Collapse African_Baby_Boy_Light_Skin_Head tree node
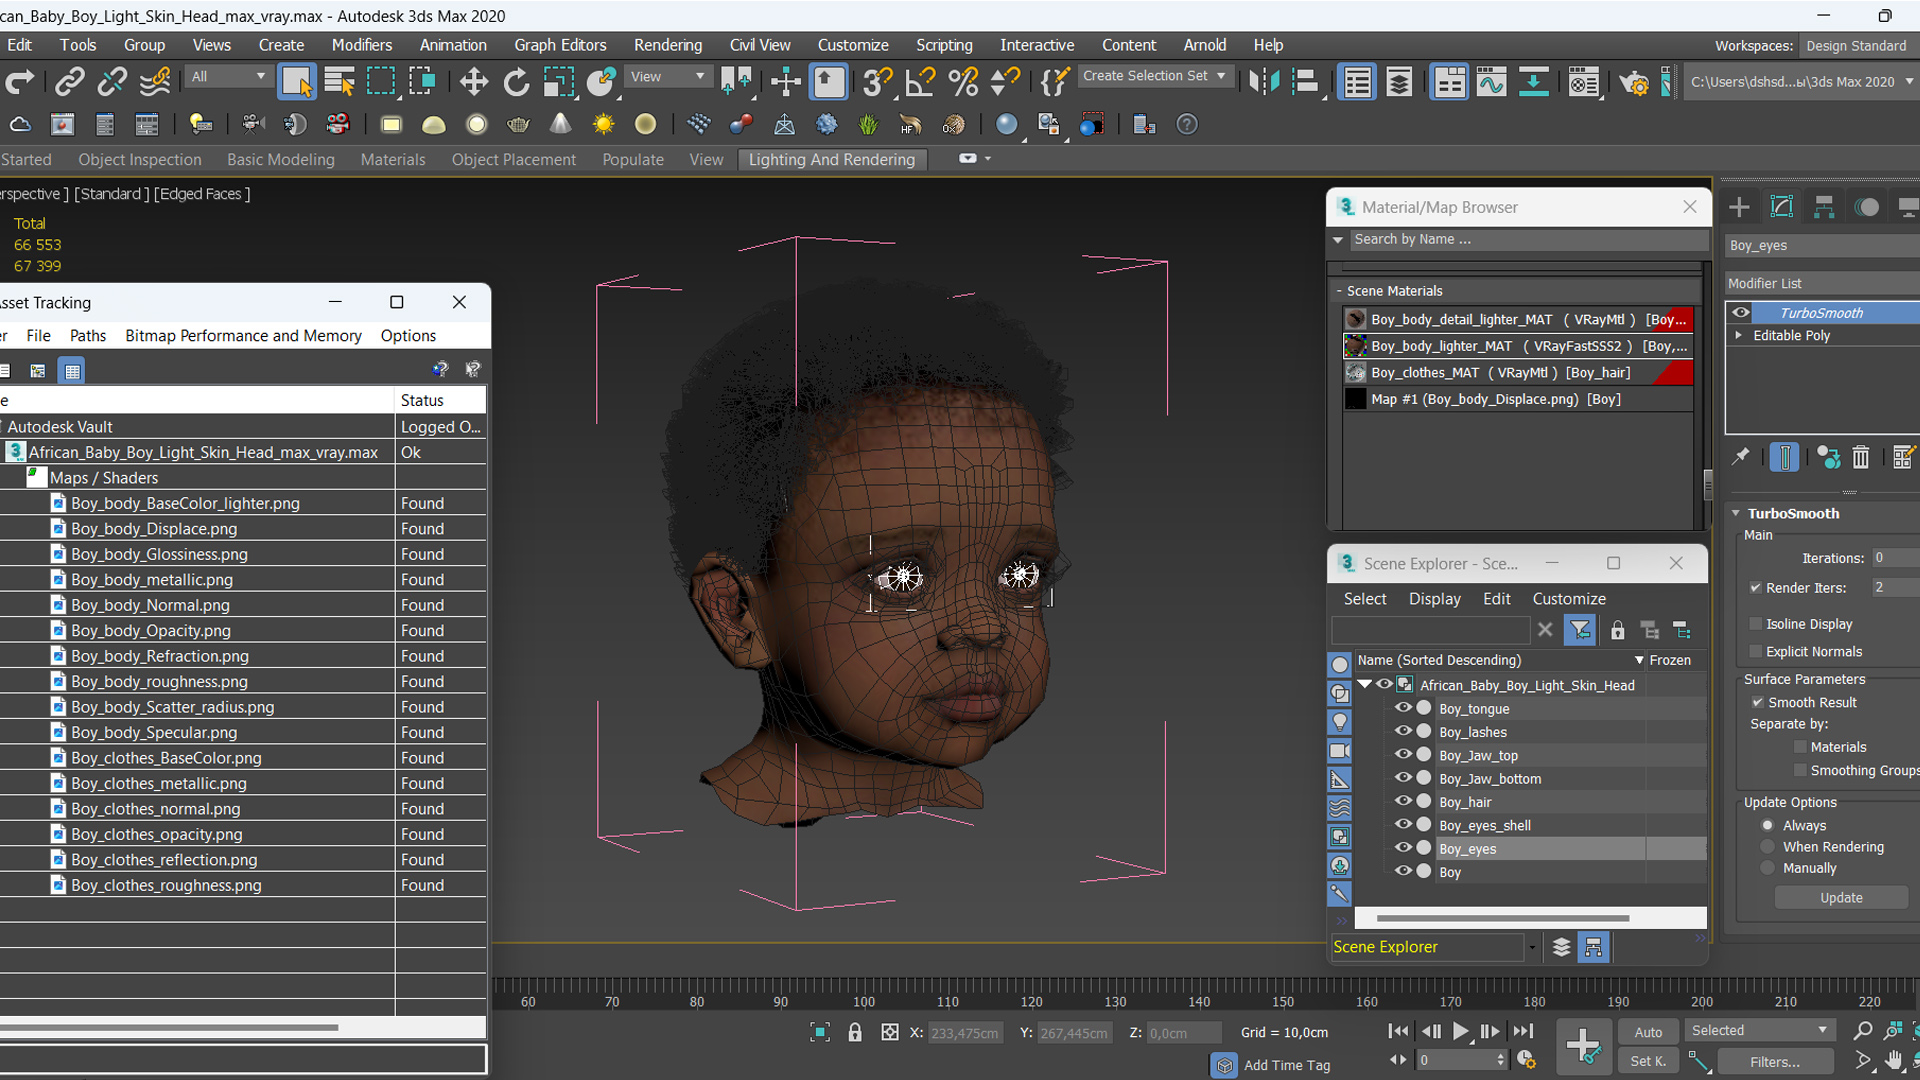 coord(1365,684)
